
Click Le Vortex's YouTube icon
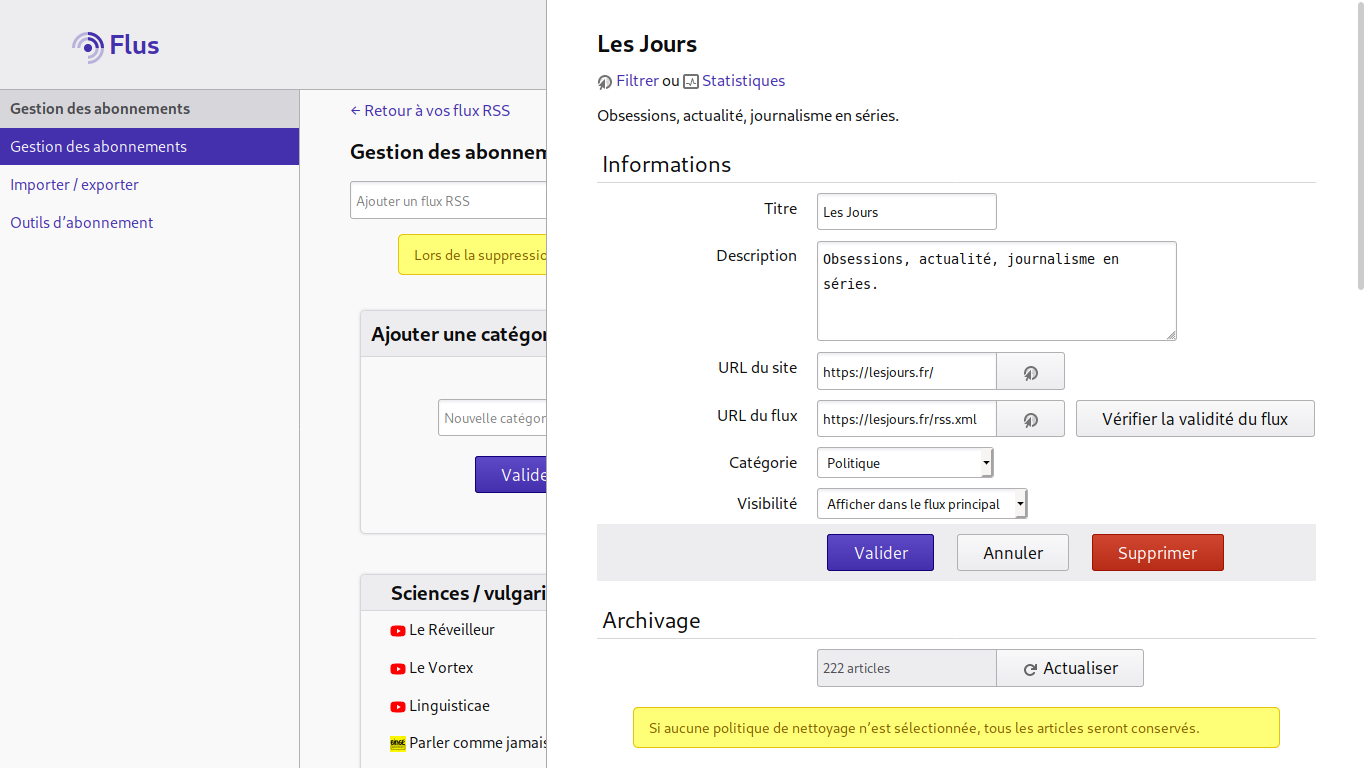point(398,668)
